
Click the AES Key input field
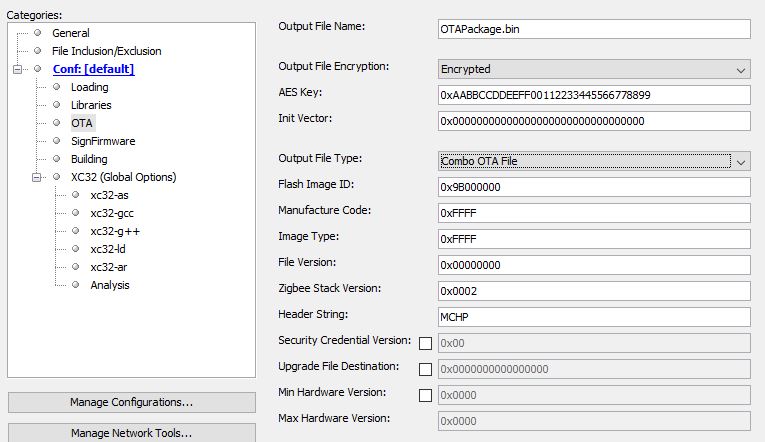click(594, 95)
